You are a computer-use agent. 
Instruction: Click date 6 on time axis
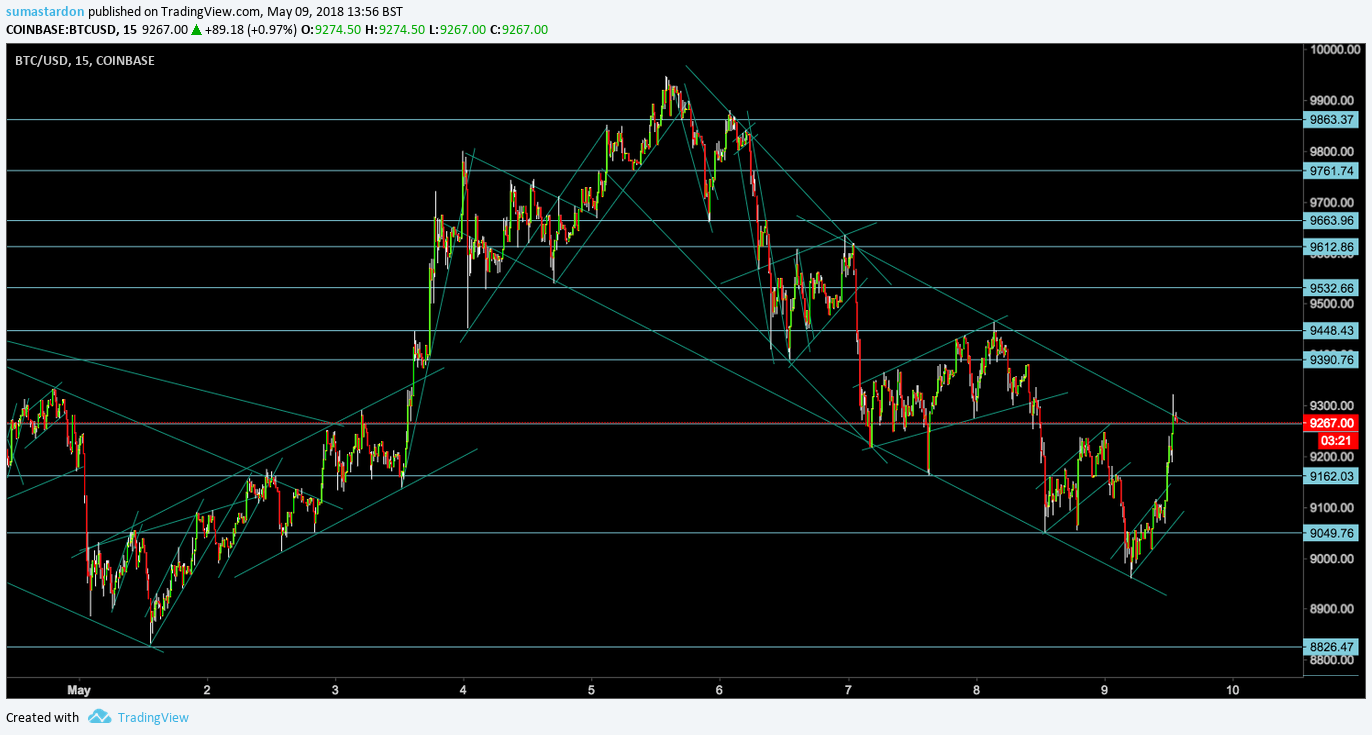[720, 690]
